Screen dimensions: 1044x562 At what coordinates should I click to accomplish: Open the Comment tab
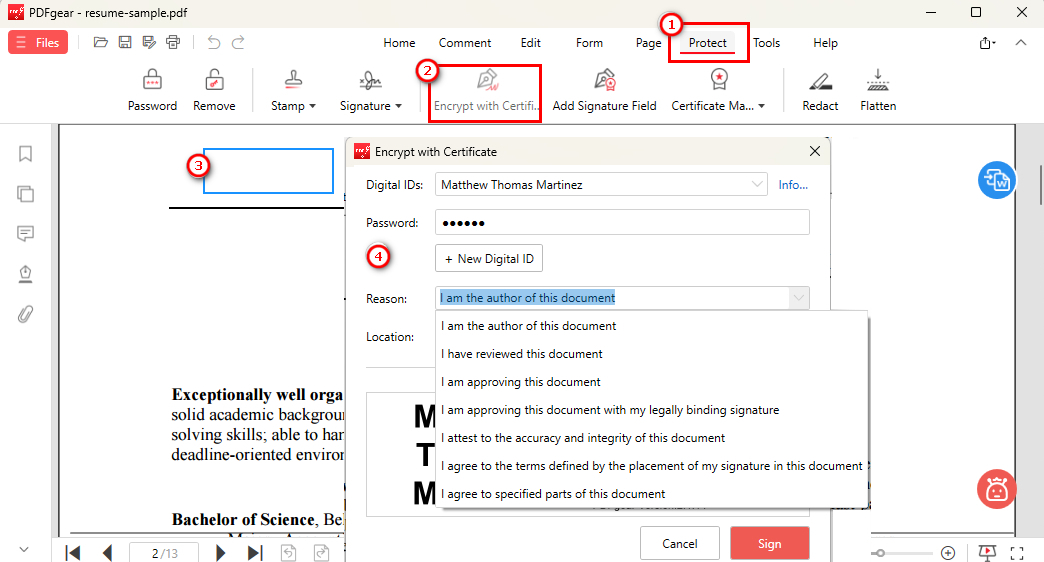(x=465, y=43)
